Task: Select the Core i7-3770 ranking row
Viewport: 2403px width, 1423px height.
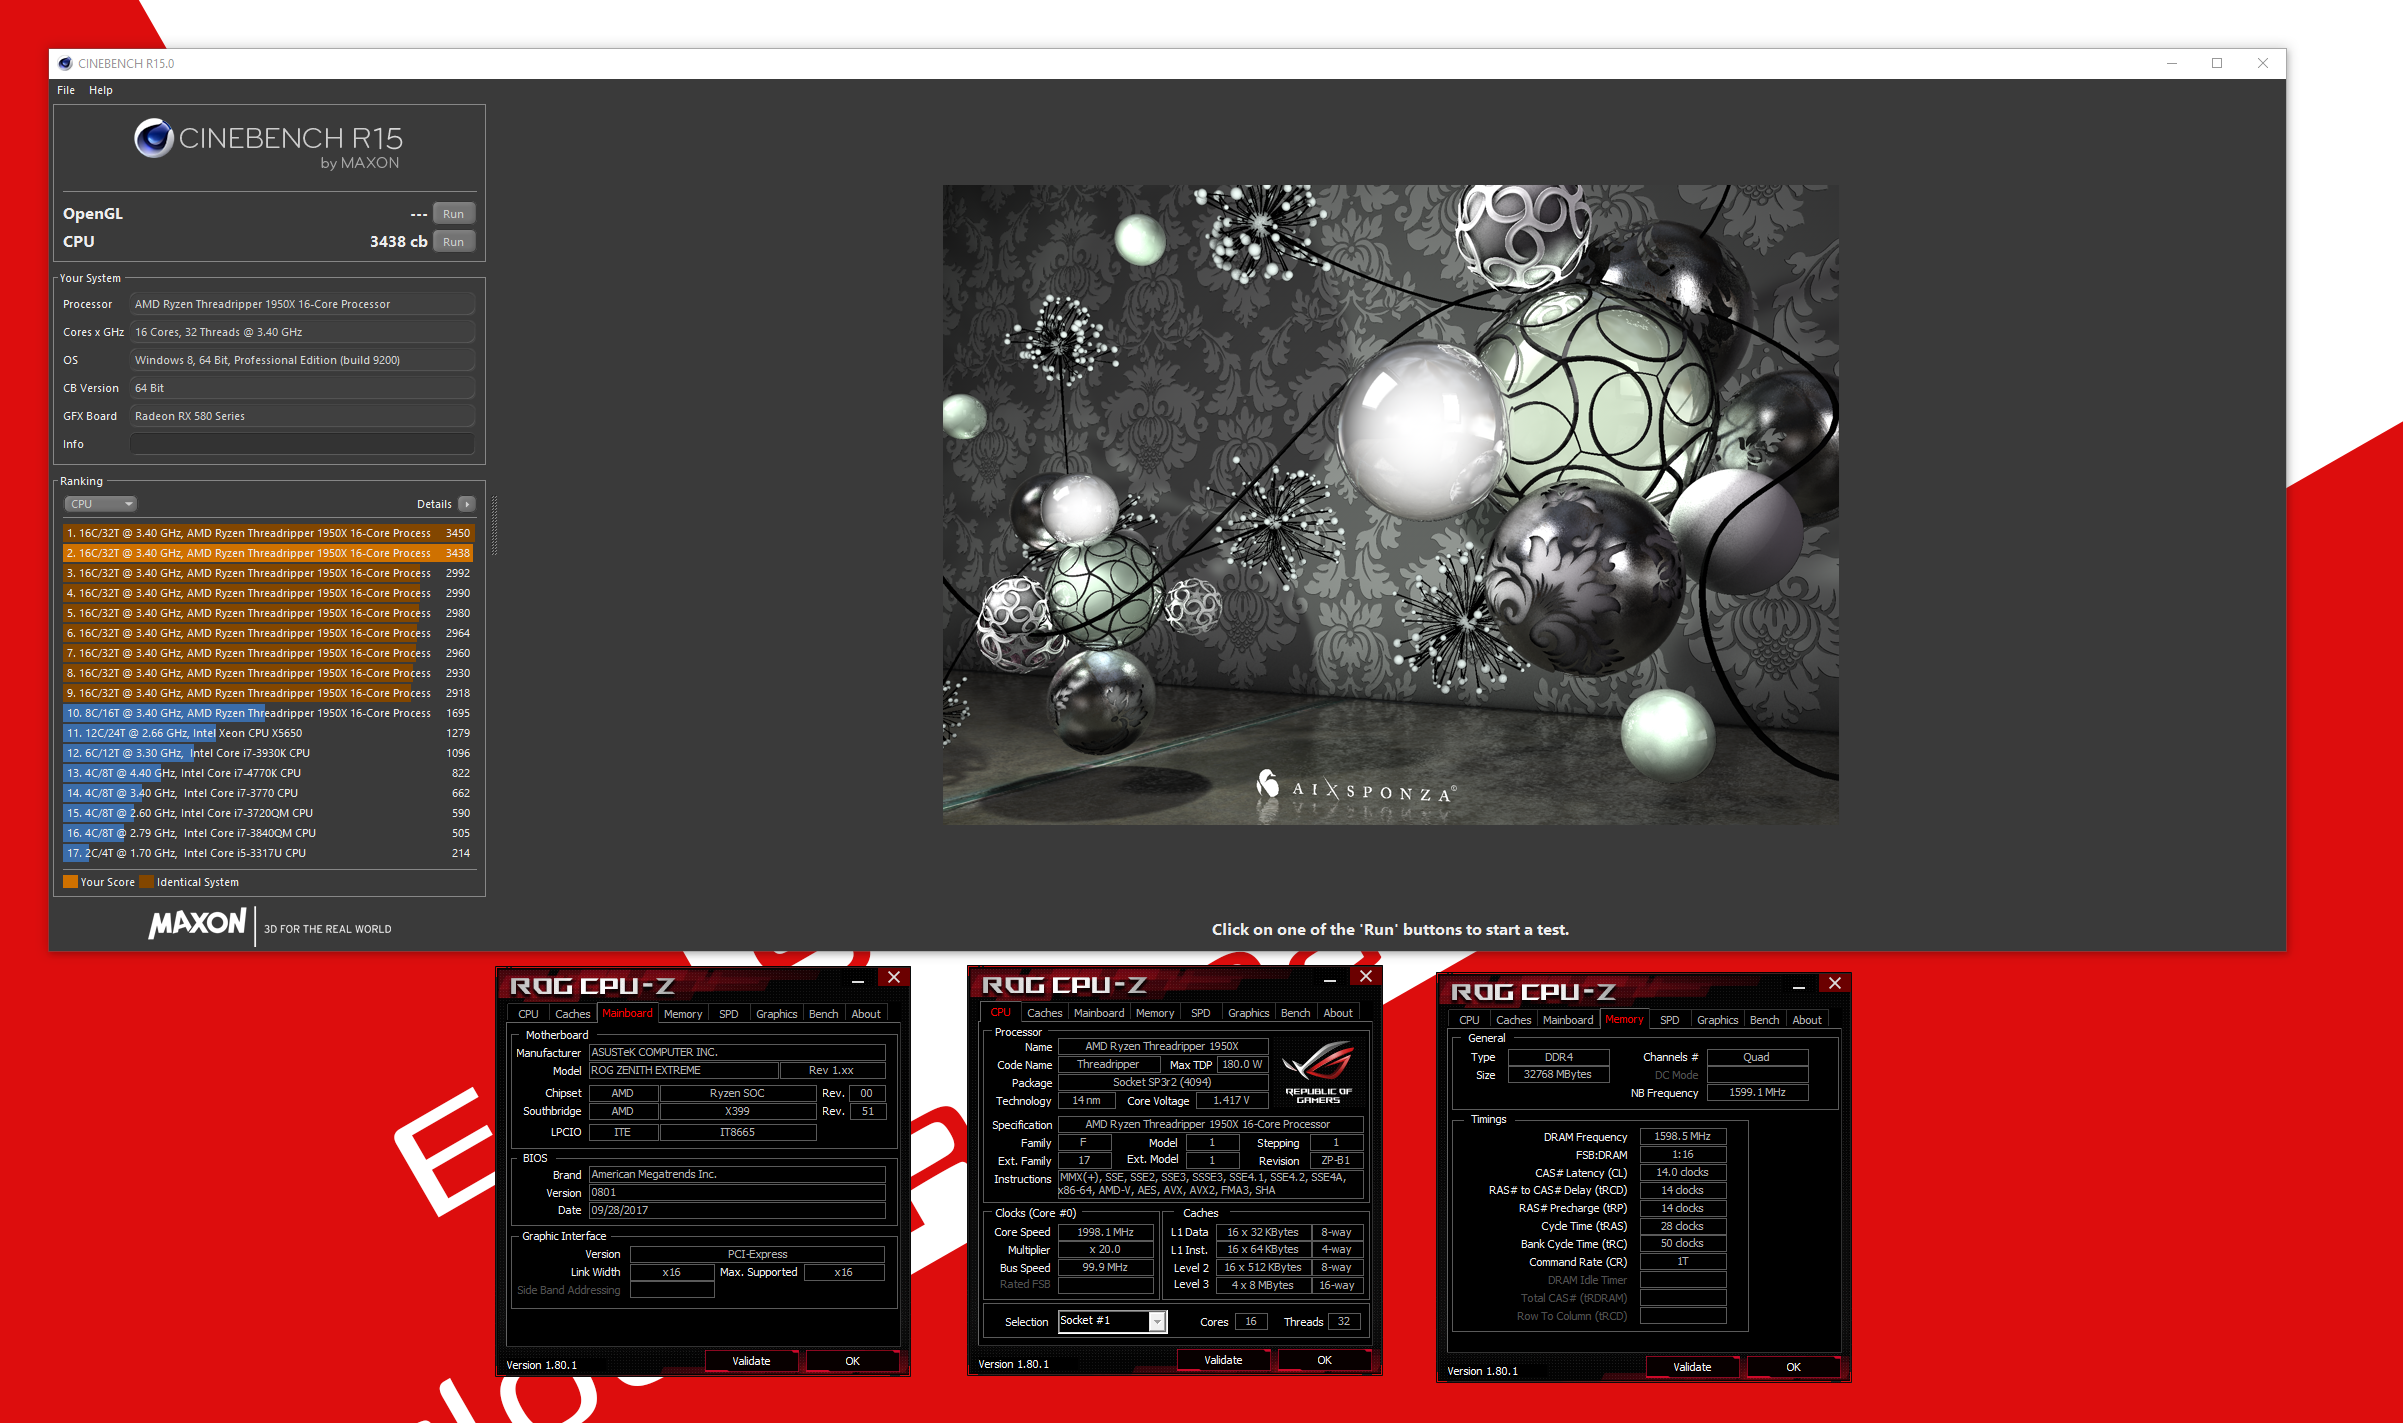Action: point(268,793)
